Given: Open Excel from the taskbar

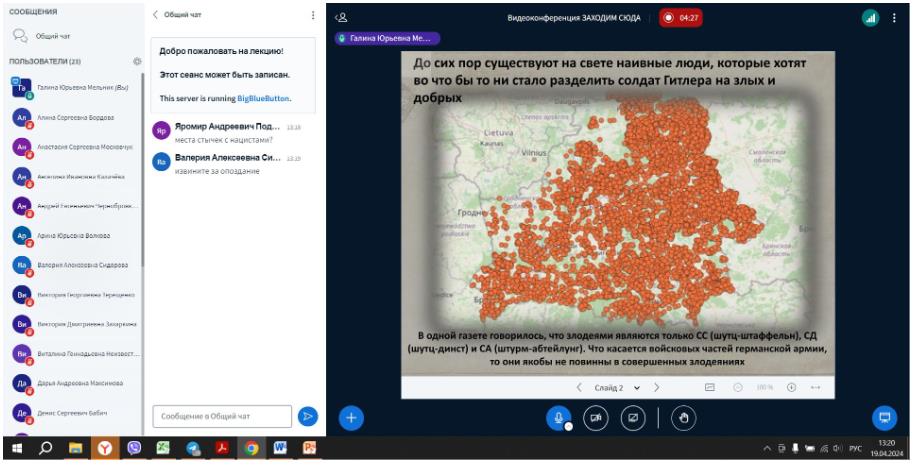Looking at the screenshot, I should [163, 449].
